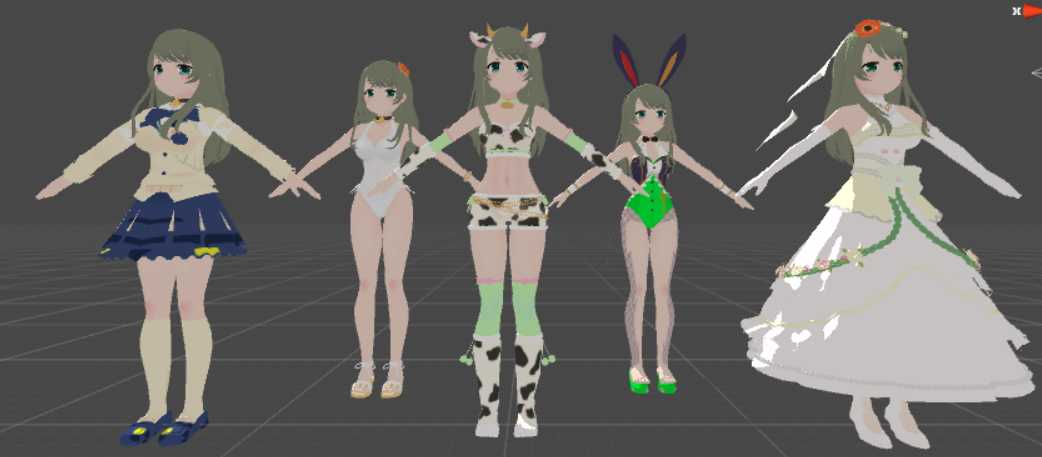Click the bunny ears on the bunny character

pyautogui.click(x=650, y=60)
